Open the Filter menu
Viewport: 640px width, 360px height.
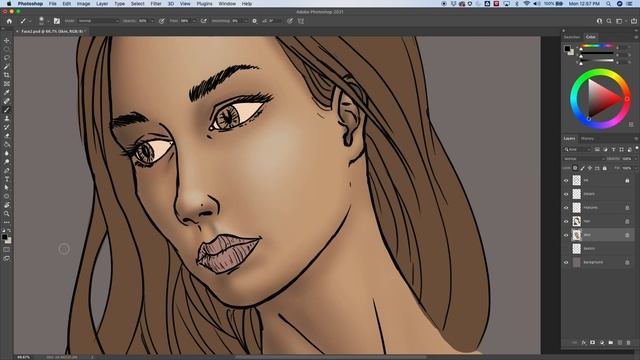[156, 4]
